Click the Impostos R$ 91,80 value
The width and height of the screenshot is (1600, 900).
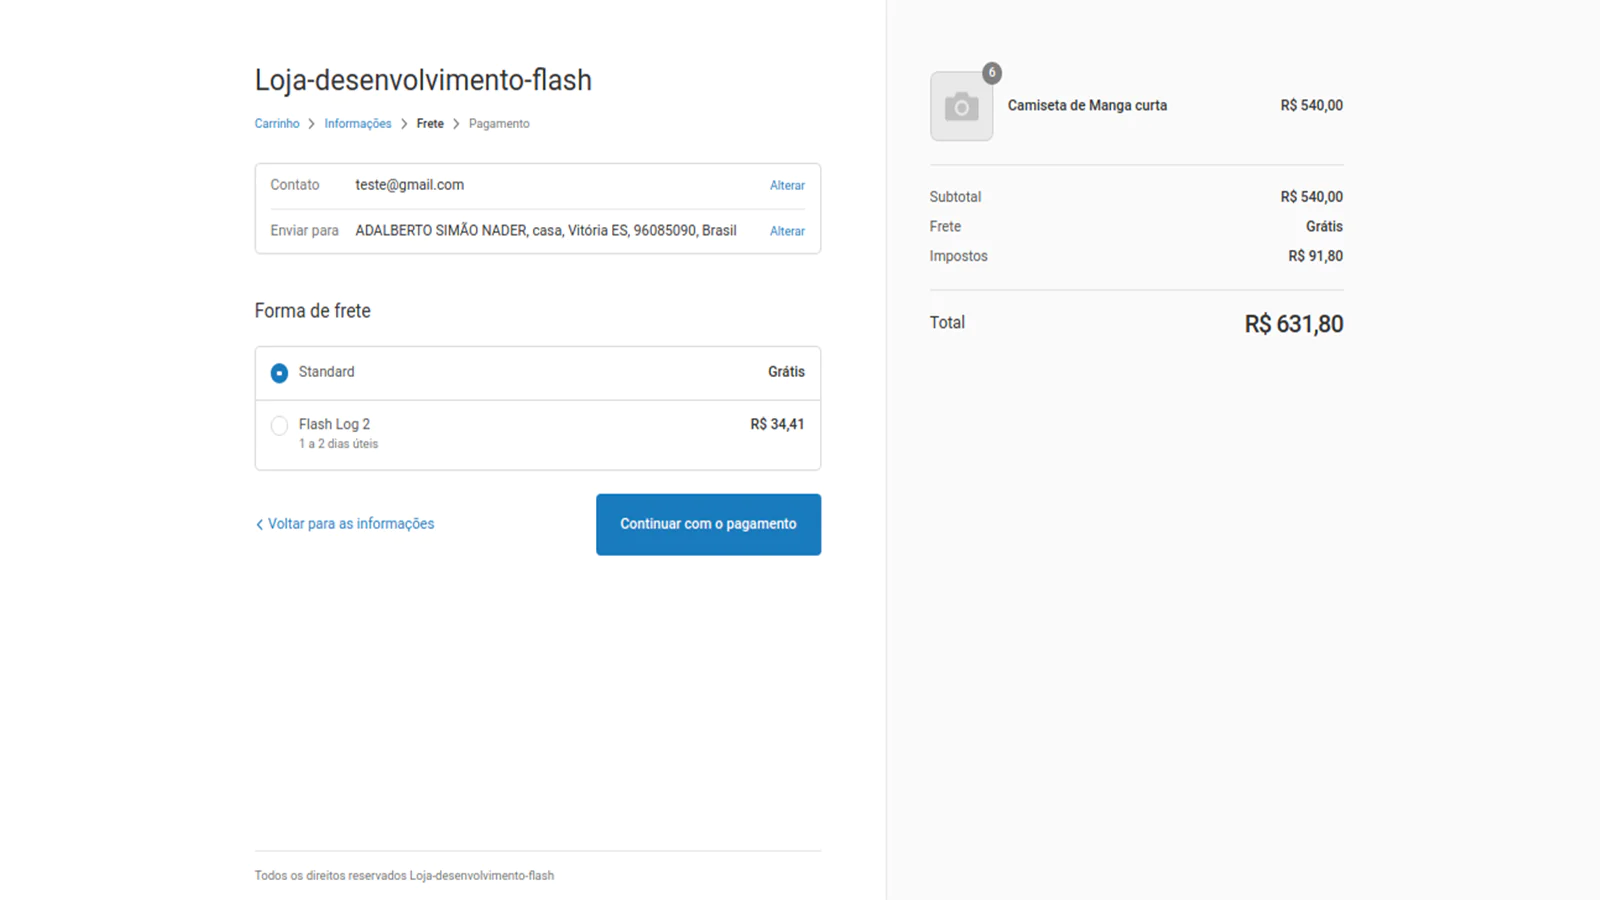coord(1315,256)
